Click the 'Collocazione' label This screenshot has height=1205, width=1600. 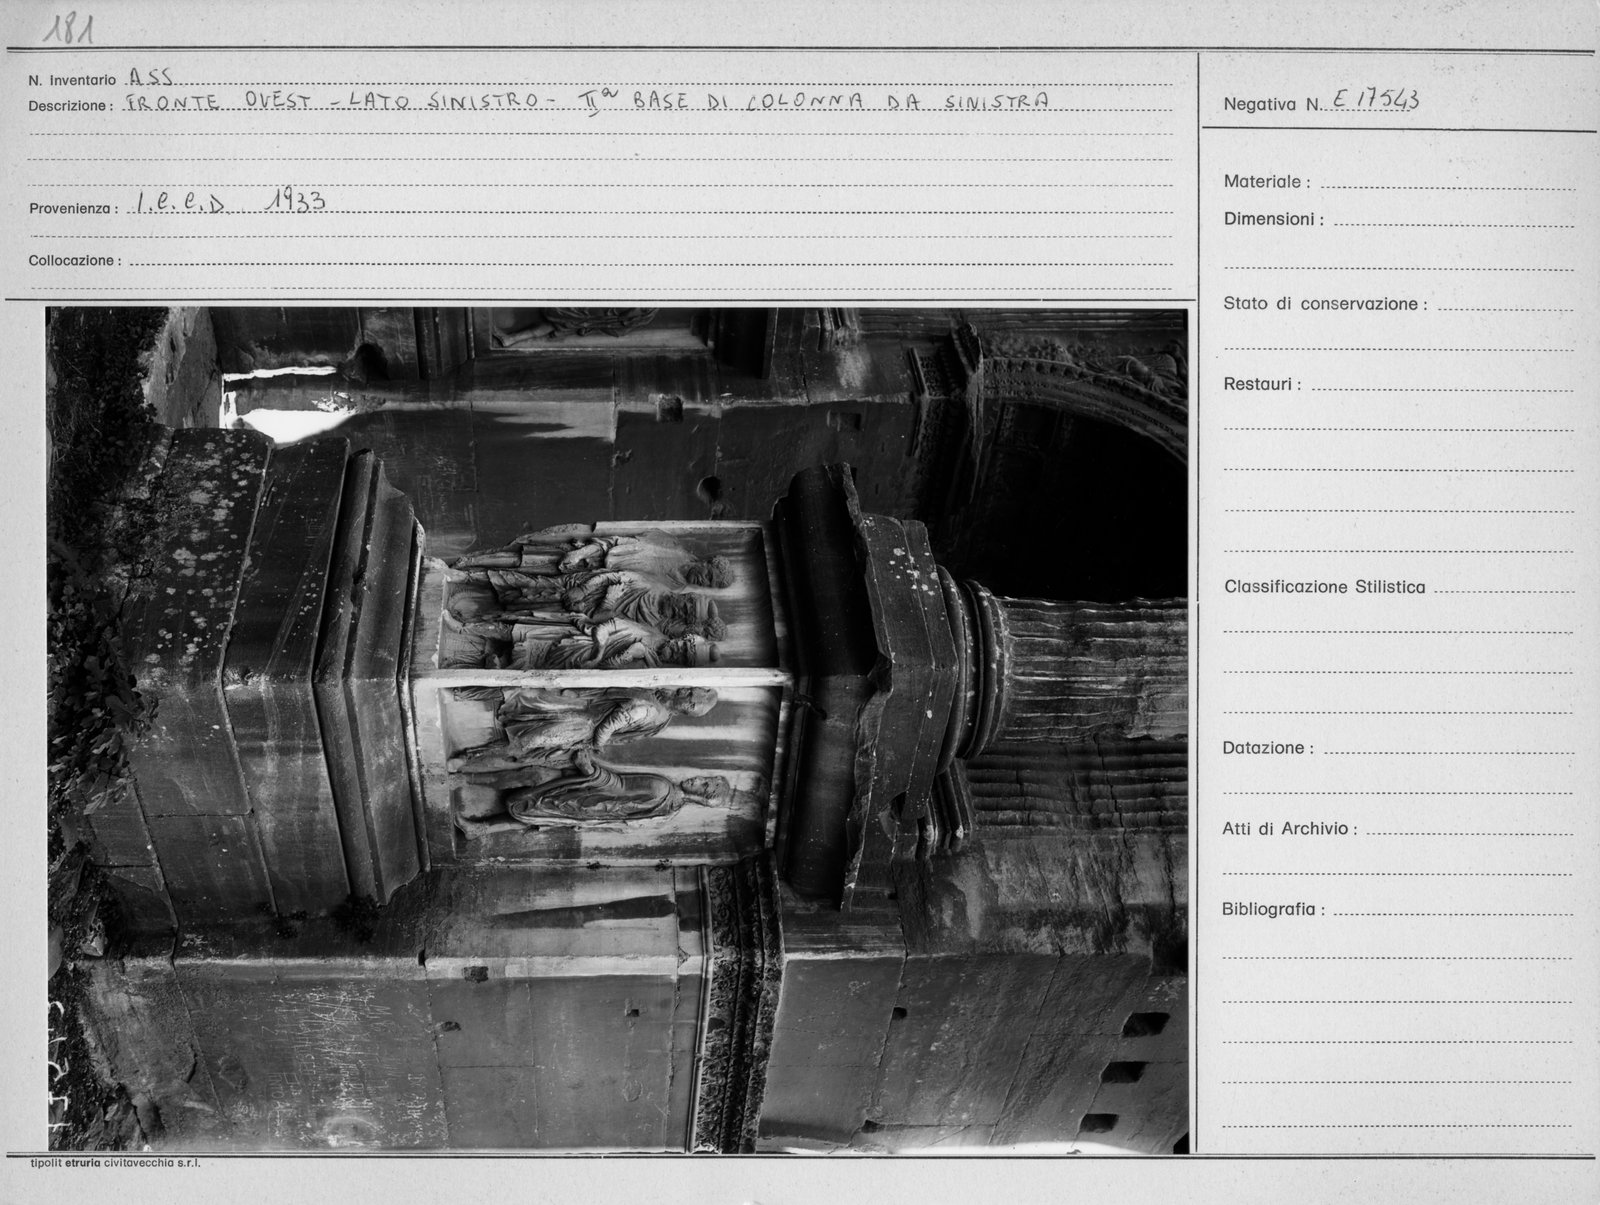pos(75,260)
